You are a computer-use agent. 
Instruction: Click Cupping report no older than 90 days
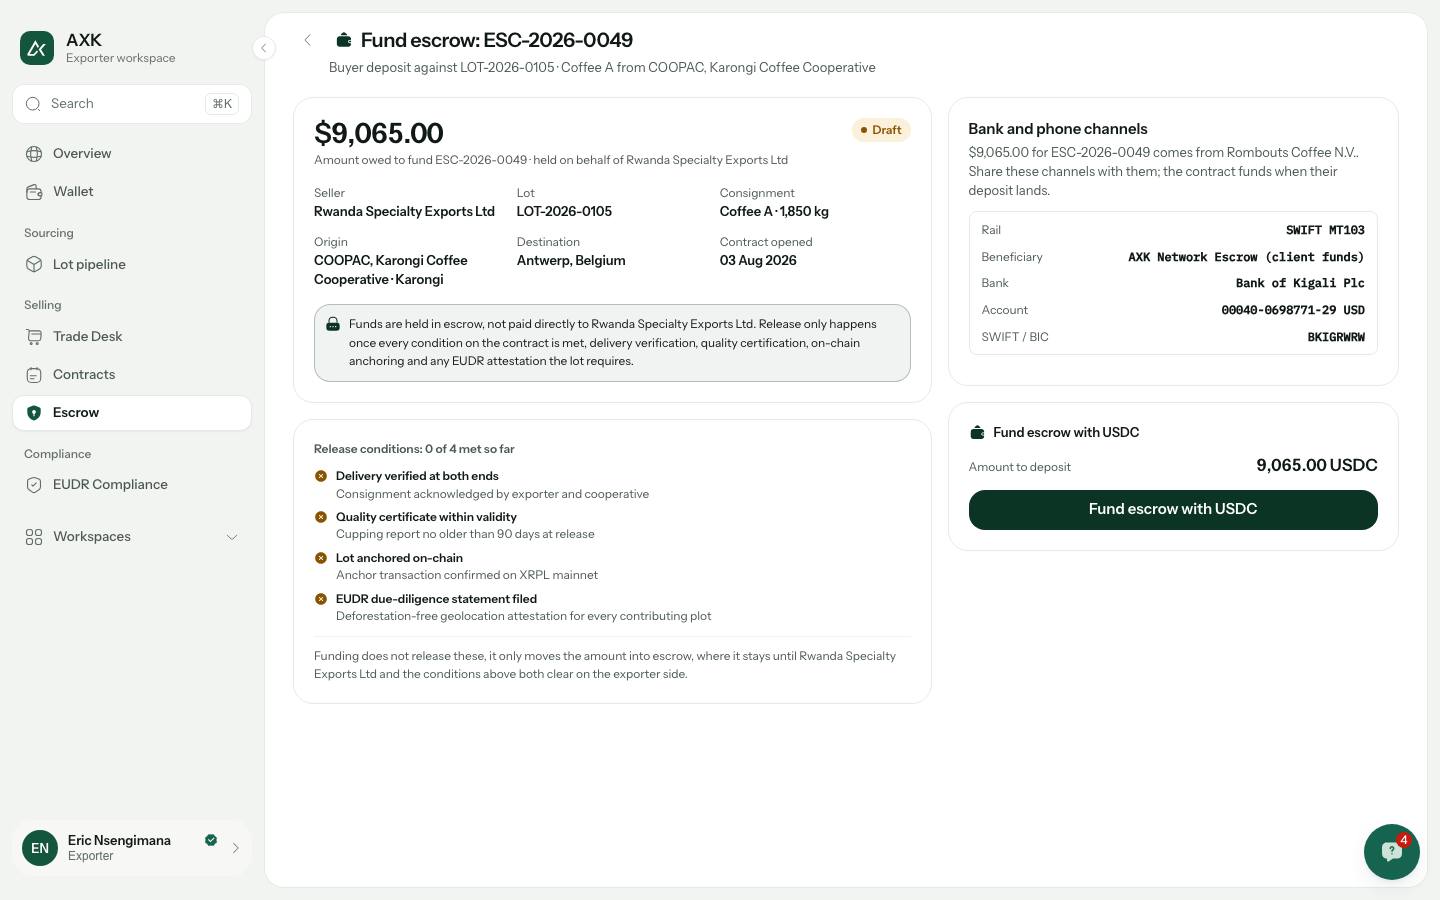click(x=465, y=534)
